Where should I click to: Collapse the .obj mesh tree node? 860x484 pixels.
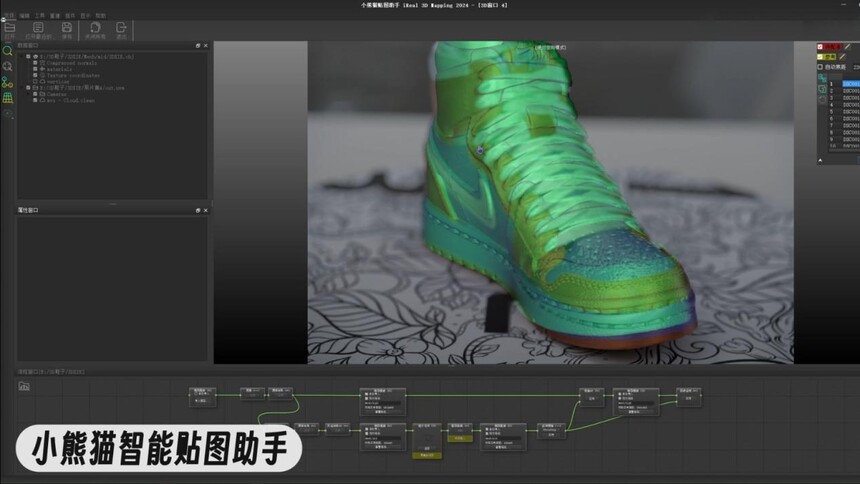tap(22, 57)
